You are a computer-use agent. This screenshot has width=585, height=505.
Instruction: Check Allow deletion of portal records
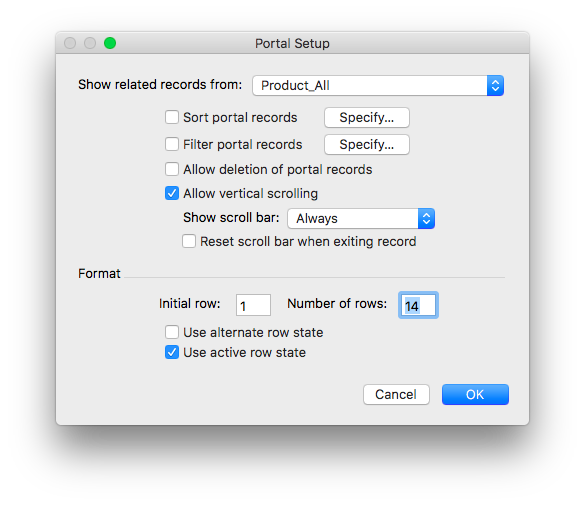click(x=172, y=169)
